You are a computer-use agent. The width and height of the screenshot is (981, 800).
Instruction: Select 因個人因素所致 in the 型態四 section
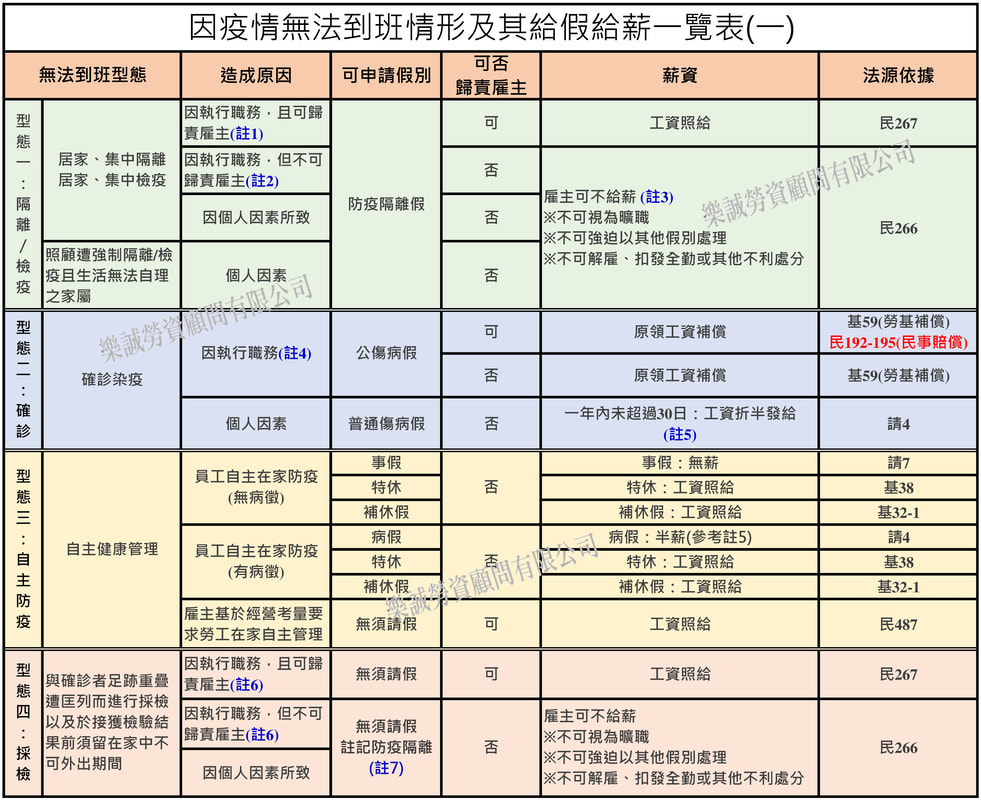[256, 772]
